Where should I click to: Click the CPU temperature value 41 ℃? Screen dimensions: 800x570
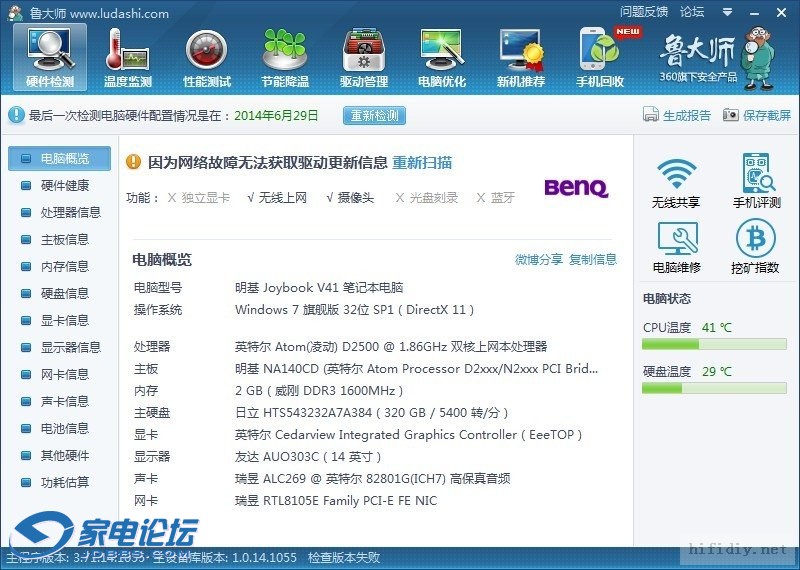click(716, 328)
